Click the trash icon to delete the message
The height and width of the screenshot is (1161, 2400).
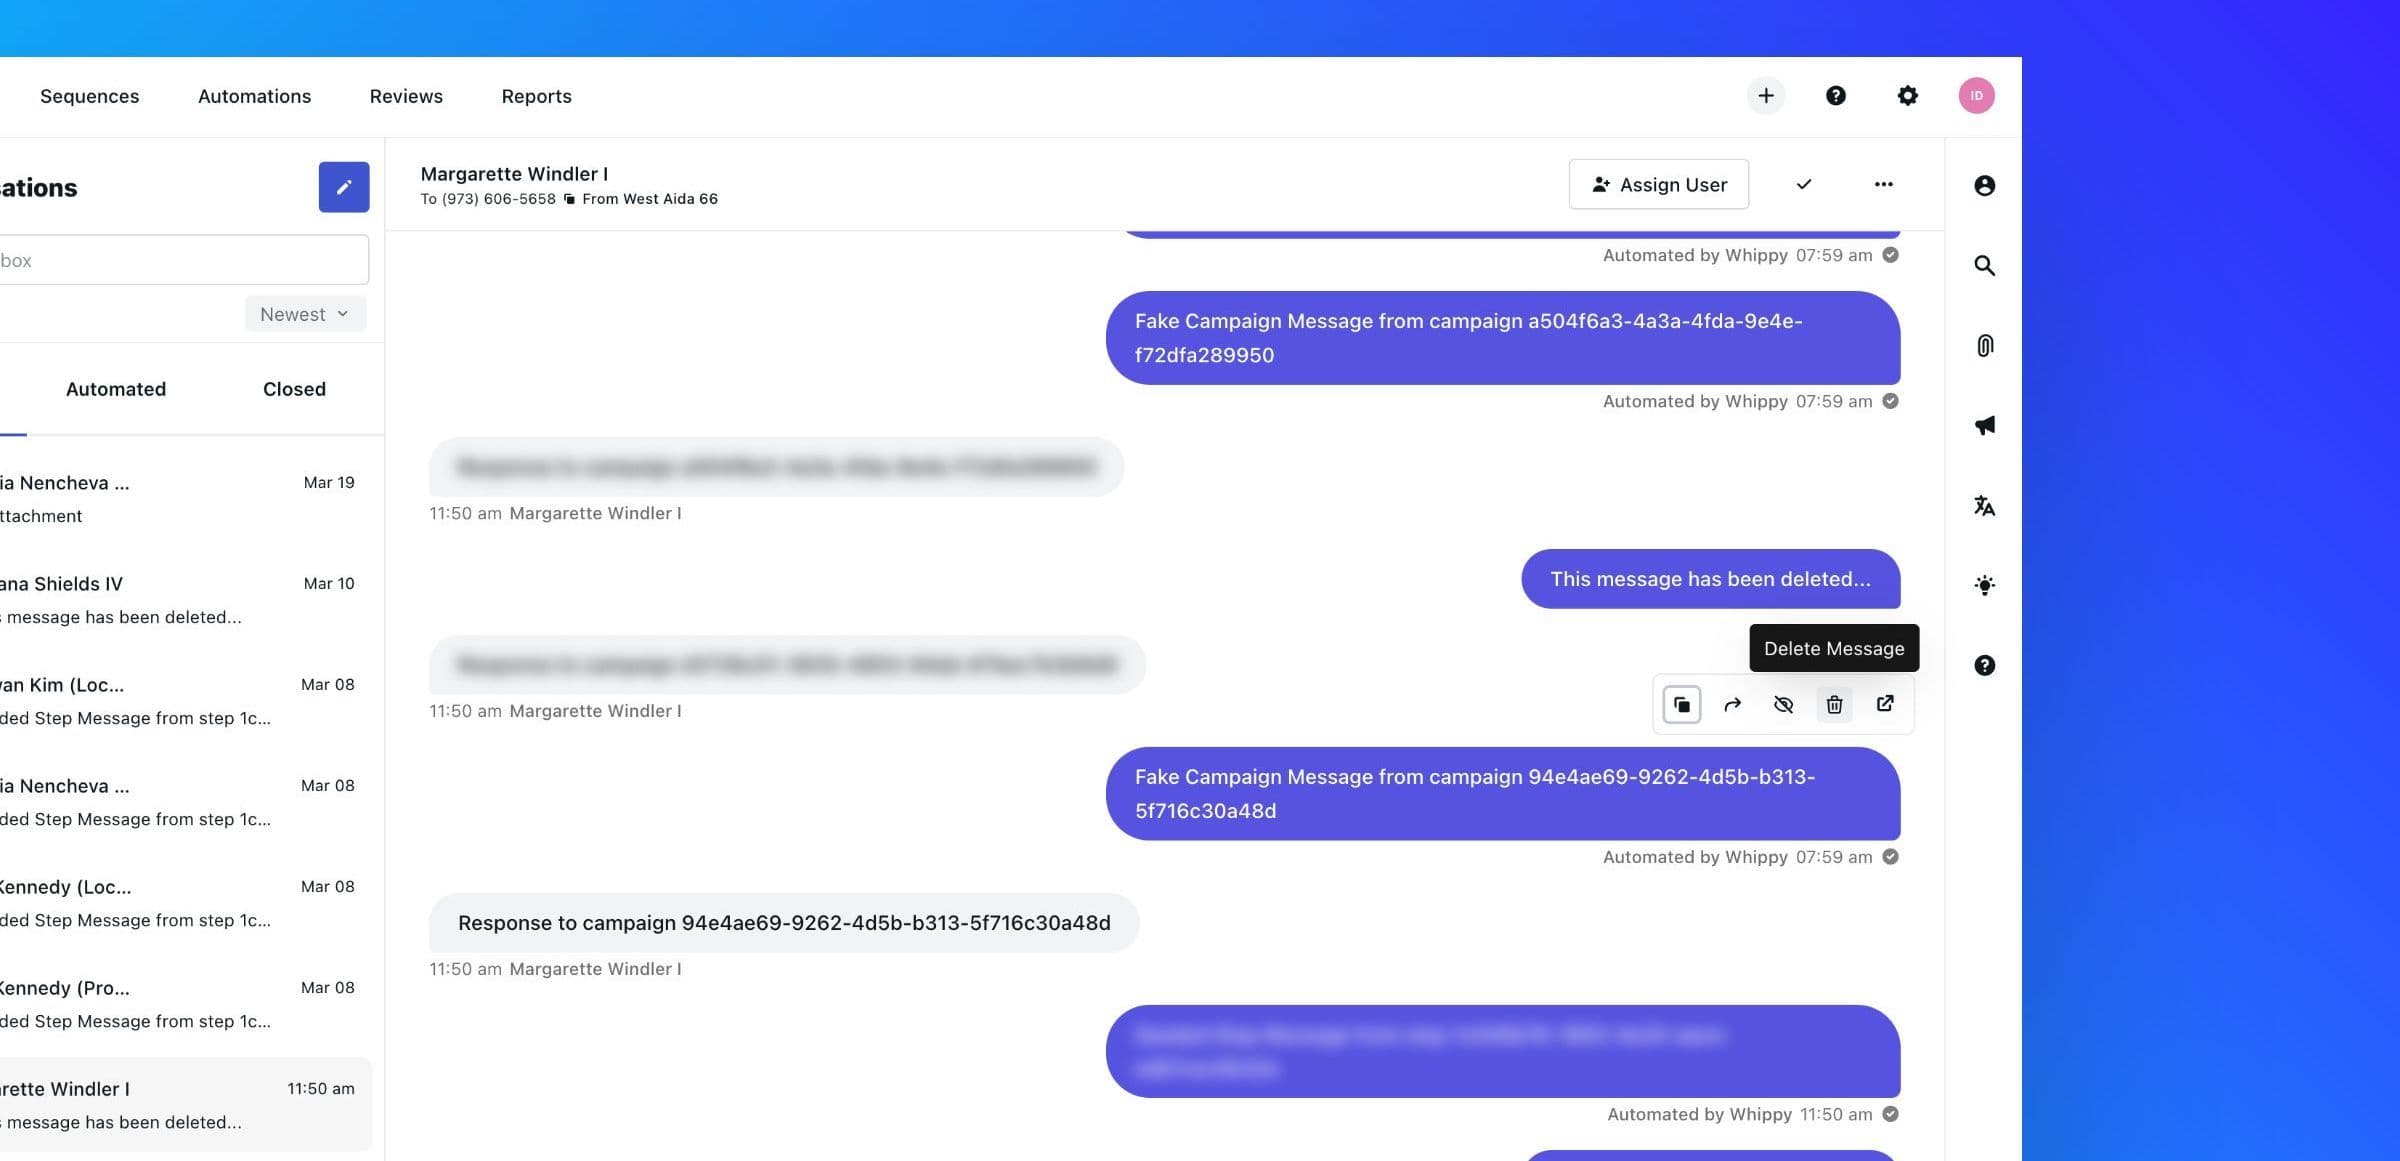1834,704
